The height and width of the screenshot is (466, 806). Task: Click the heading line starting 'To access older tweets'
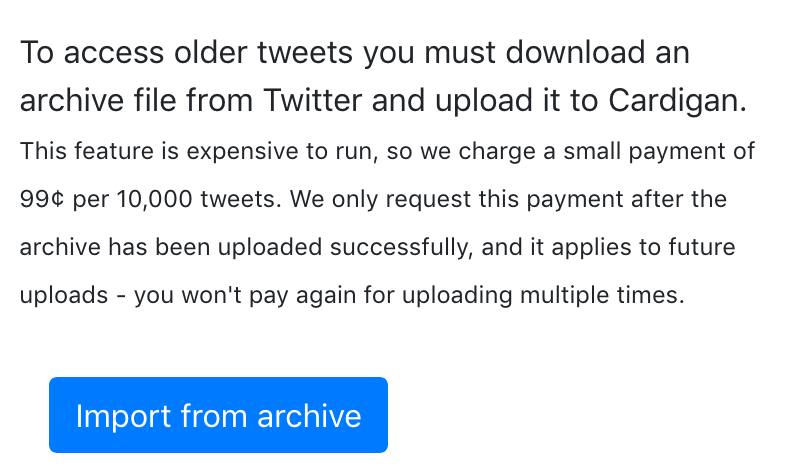[x=355, y=53]
